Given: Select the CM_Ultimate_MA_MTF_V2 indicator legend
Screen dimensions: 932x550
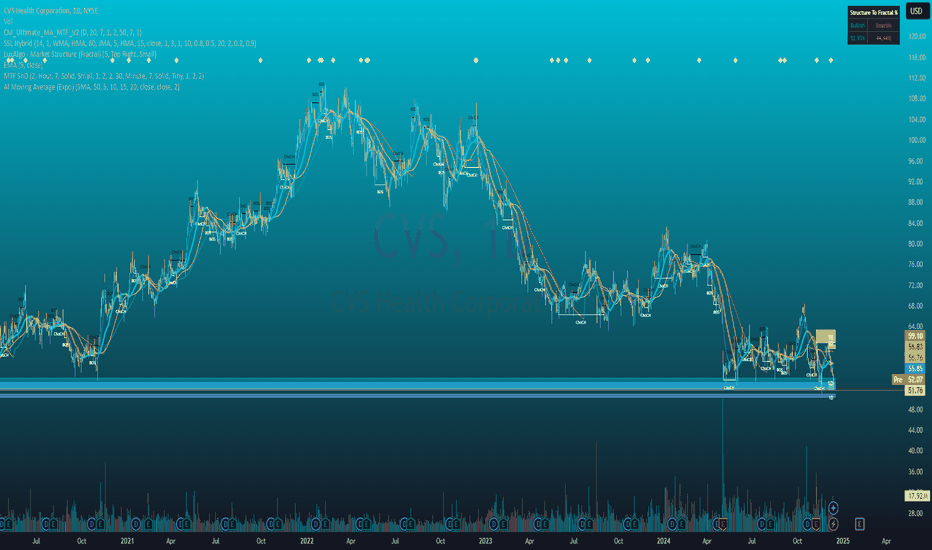Looking at the screenshot, I should point(73,32).
